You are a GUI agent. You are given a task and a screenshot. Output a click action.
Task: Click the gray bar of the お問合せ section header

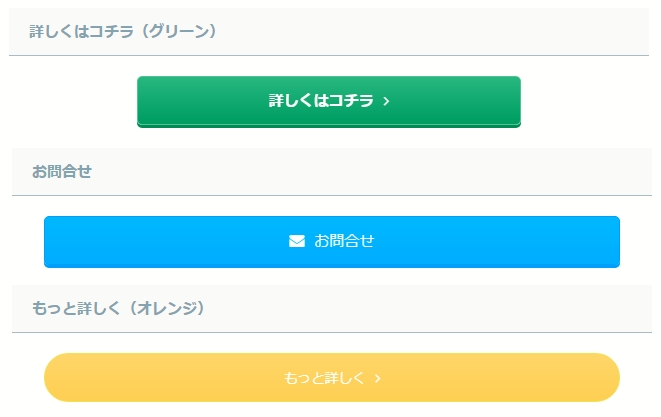(400, 171)
